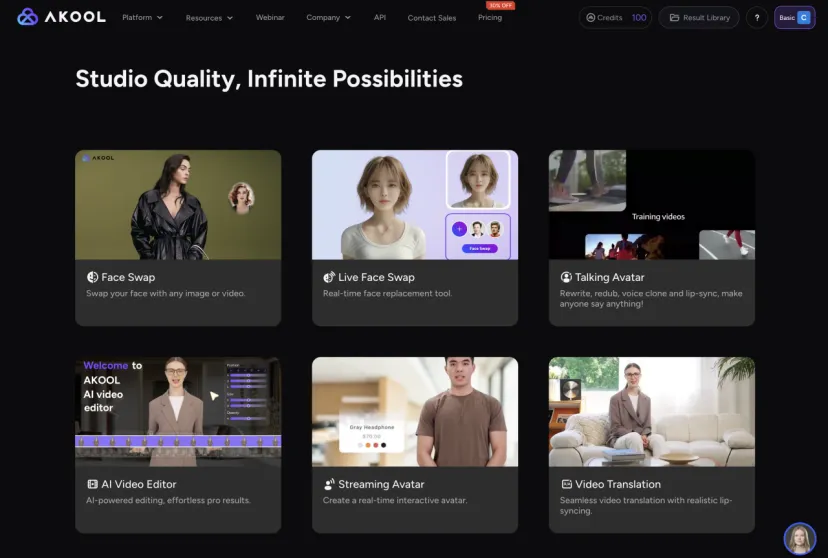Click the 'Studio Quality, Infinite Possibilities' heading
The width and height of the screenshot is (828, 558).
click(x=269, y=79)
